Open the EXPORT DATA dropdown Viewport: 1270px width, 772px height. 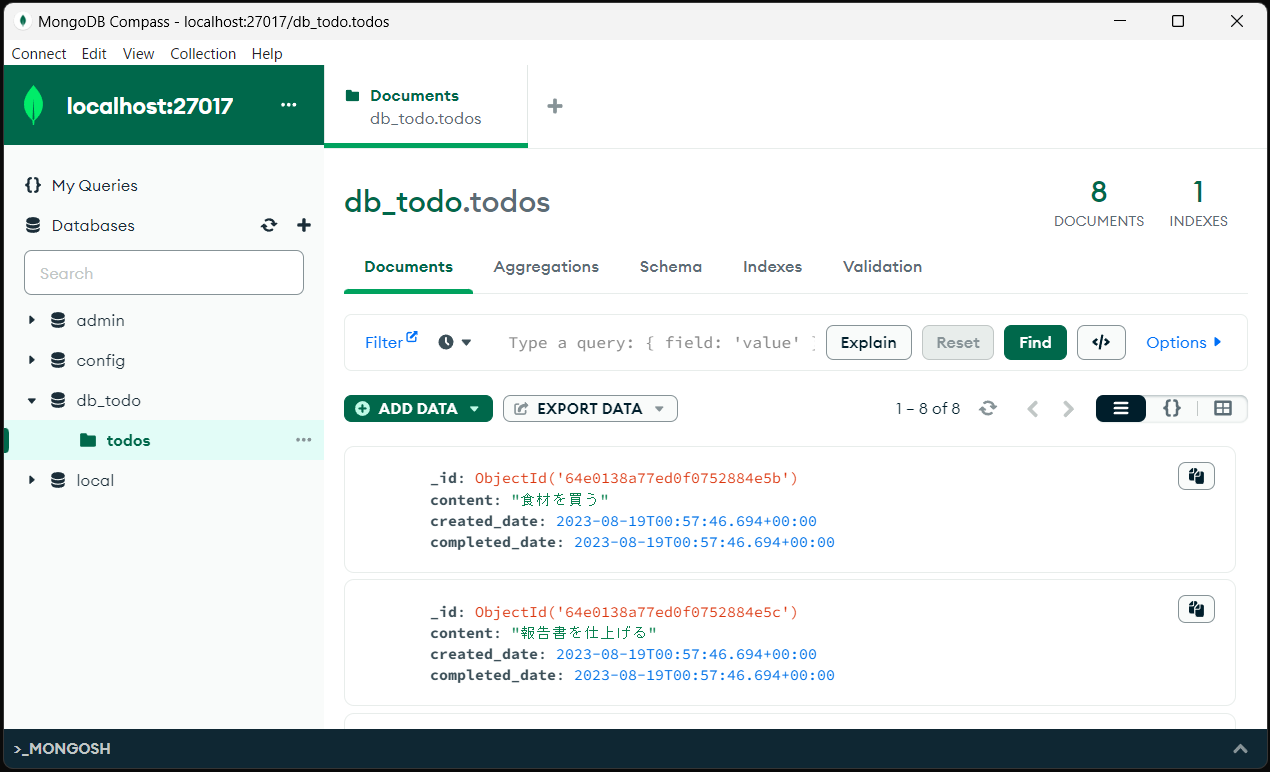[590, 408]
